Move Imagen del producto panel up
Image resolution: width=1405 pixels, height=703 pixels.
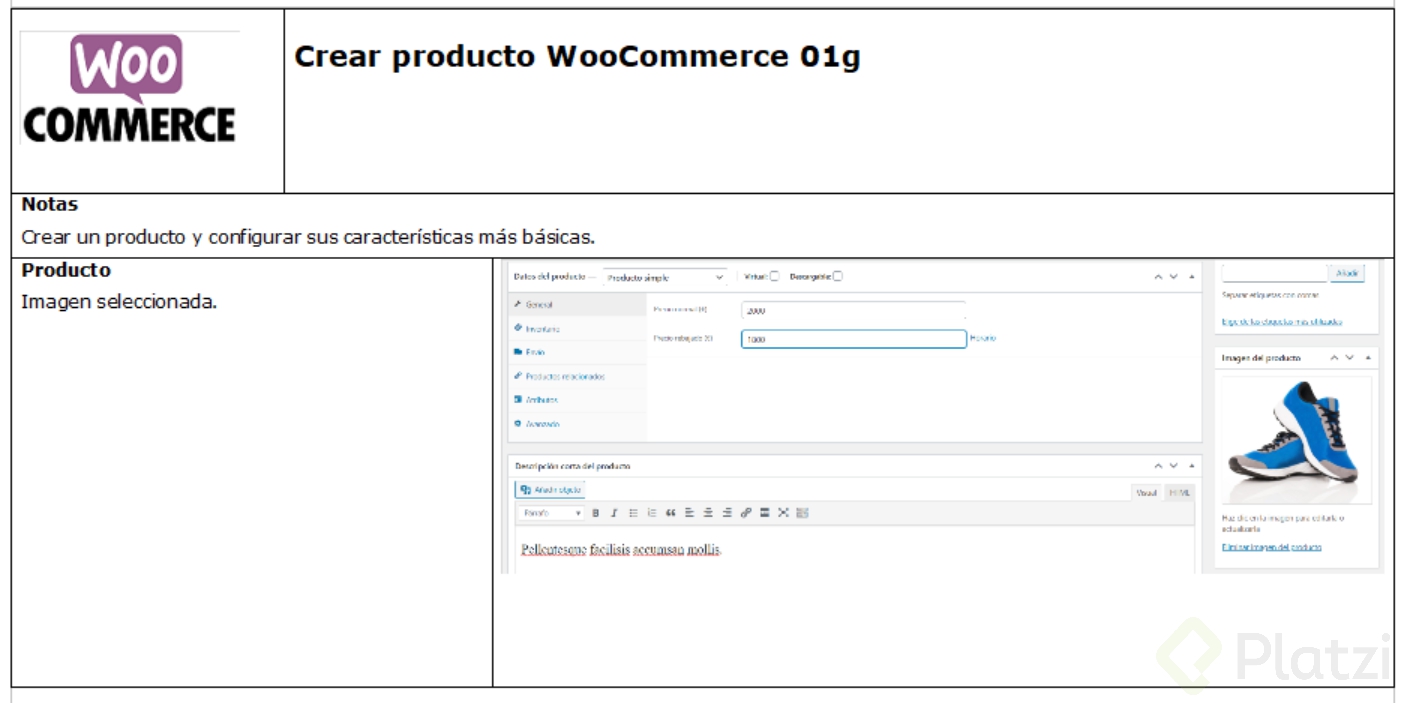point(1334,357)
